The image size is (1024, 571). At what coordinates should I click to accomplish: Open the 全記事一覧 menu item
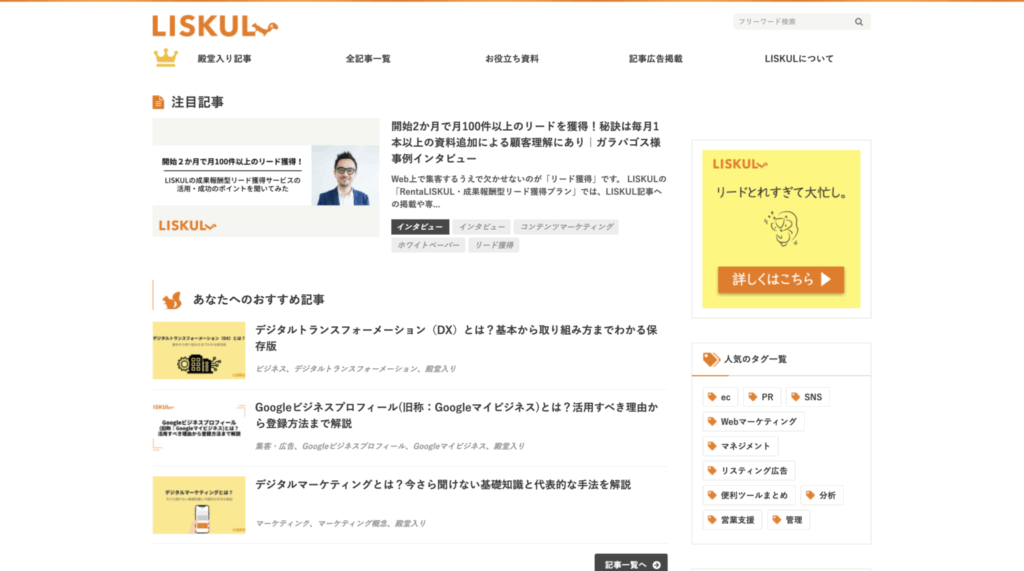(x=368, y=59)
